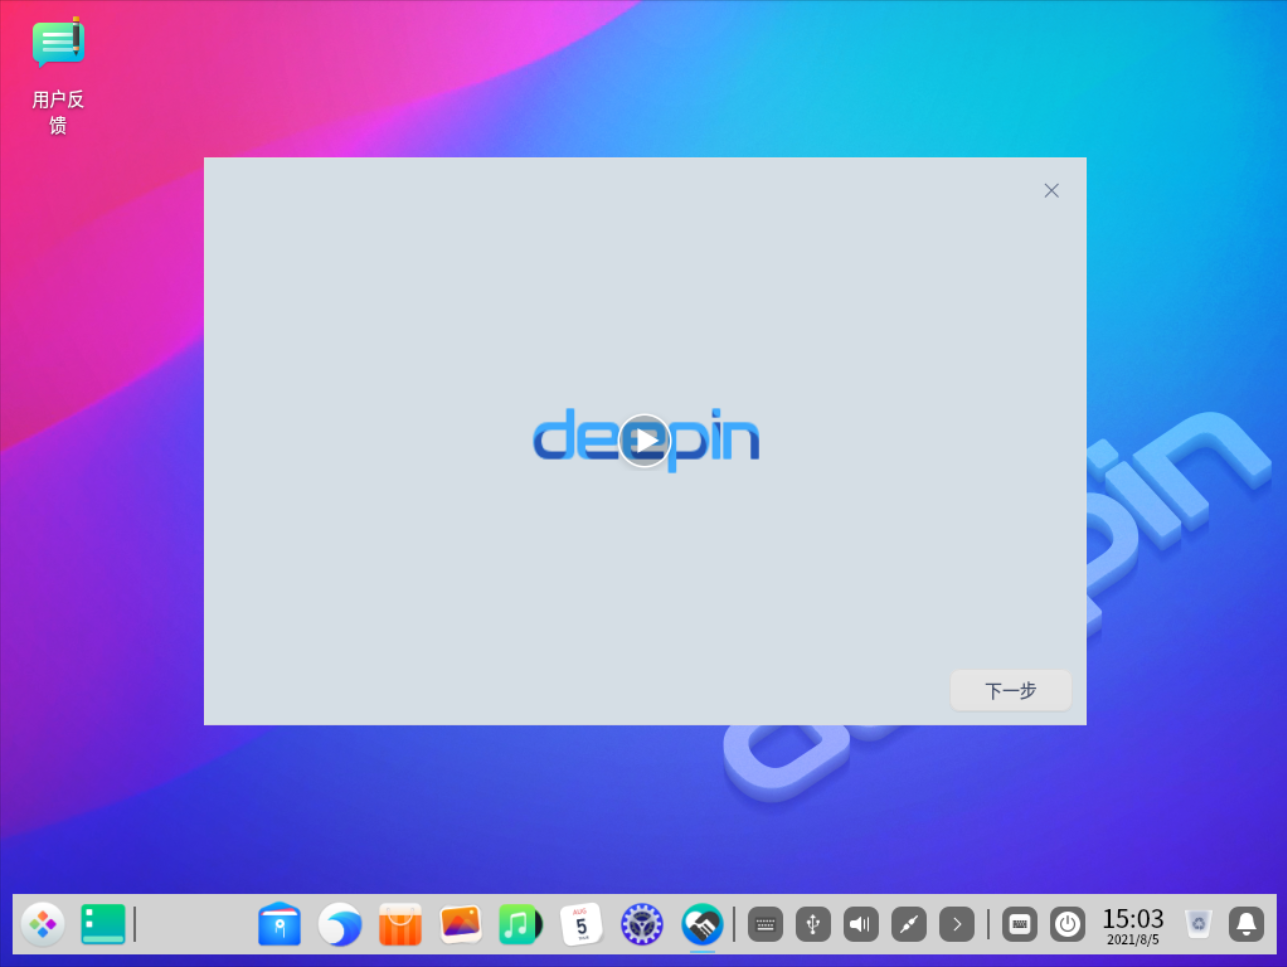Click the 下一步 button
Image resolution: width=1287 pixels, height=967 pixels.
1010,690
